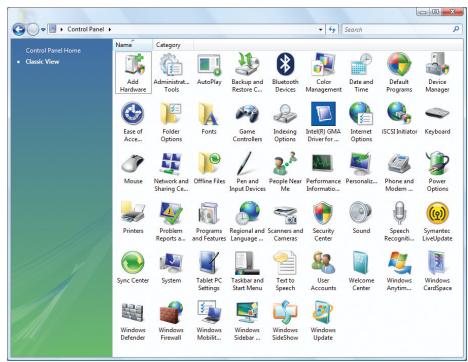
Task: Open Offline Files
Action: (209, 169)
